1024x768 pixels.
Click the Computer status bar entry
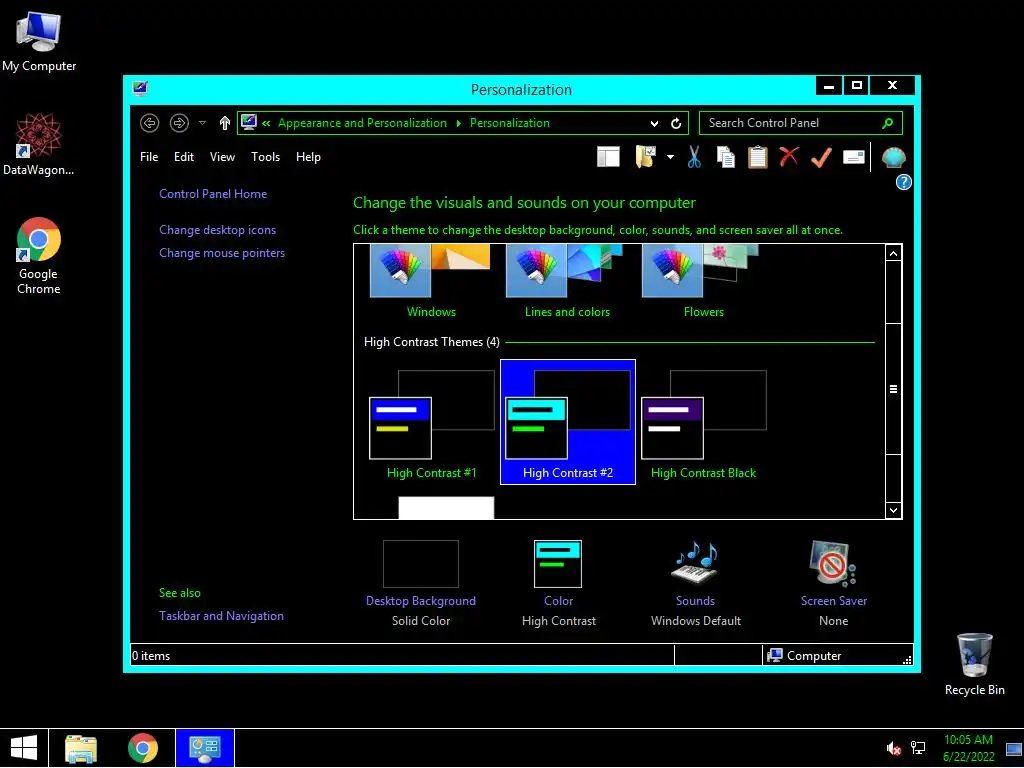(x=805, y=655)
